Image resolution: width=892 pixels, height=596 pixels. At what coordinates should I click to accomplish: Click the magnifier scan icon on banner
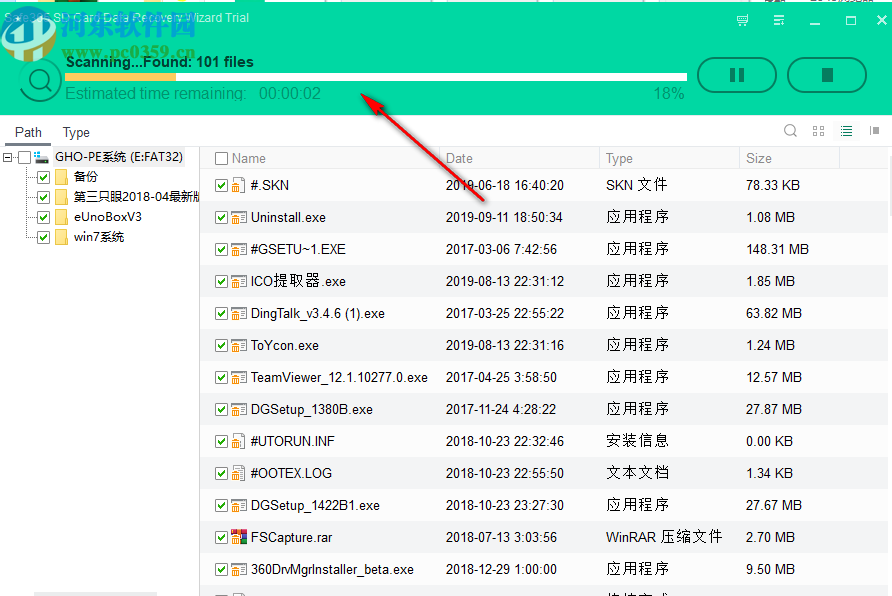tap(40, 81)
